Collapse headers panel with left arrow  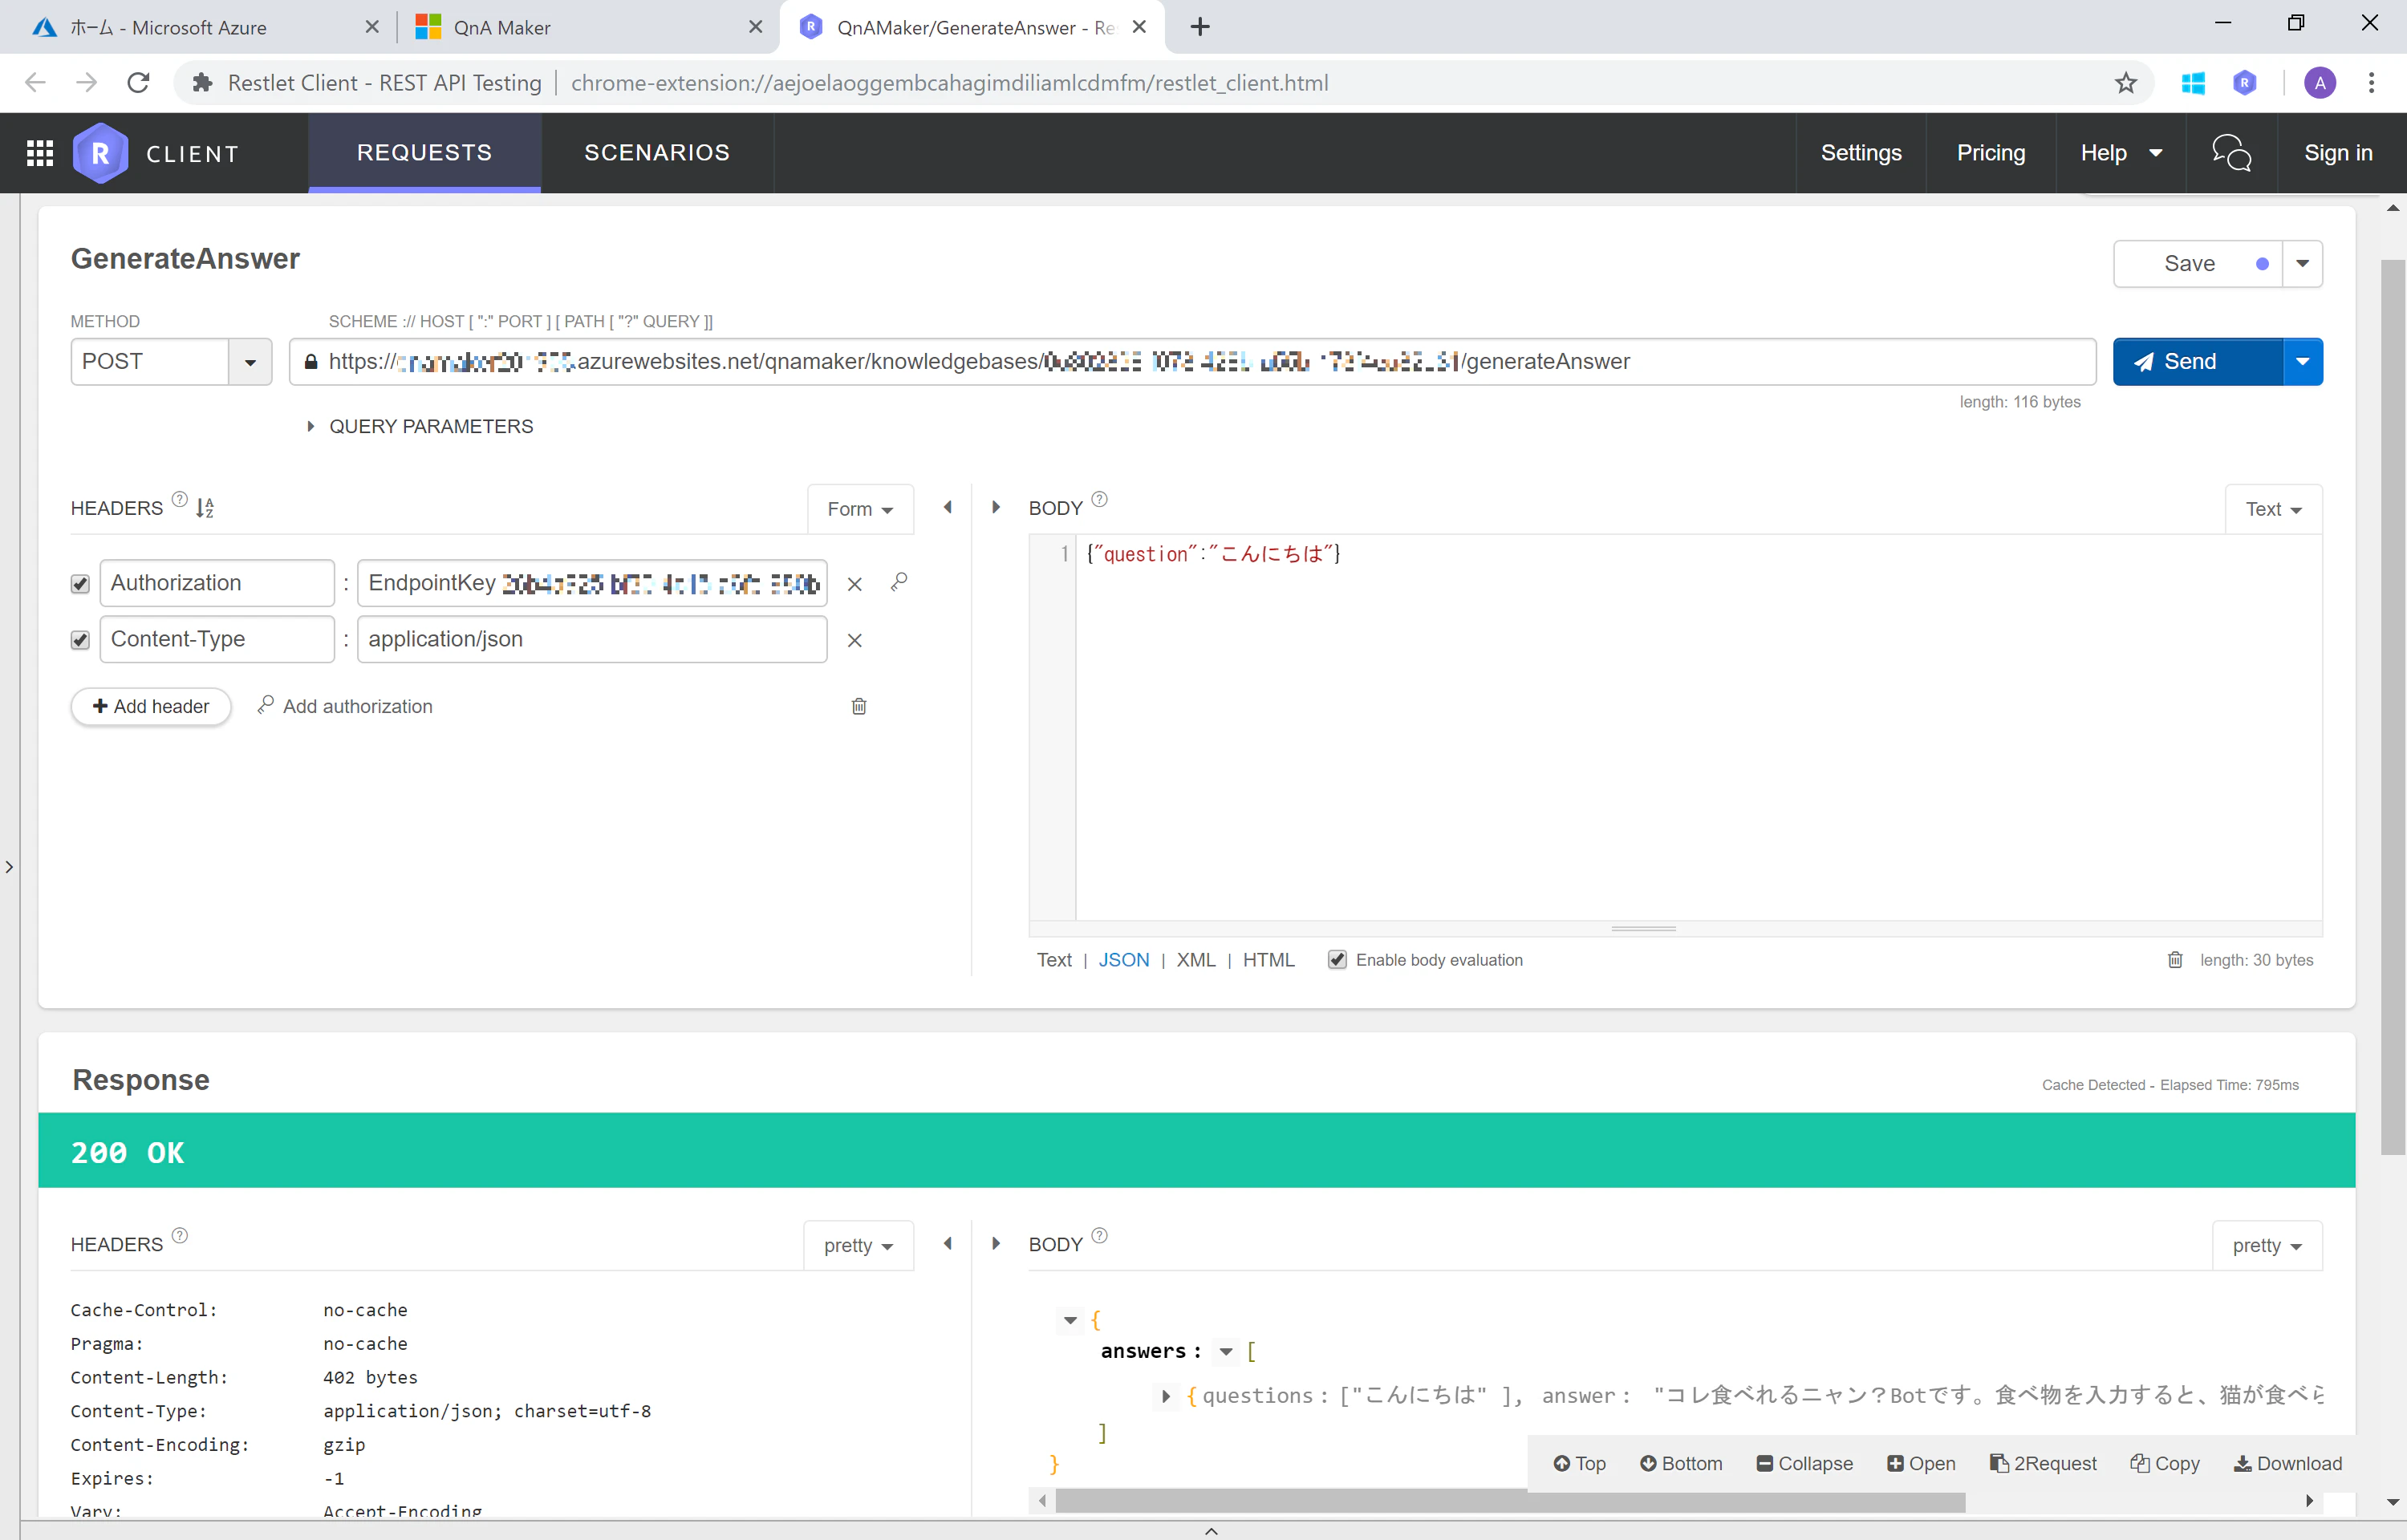[x=947, y=507]
